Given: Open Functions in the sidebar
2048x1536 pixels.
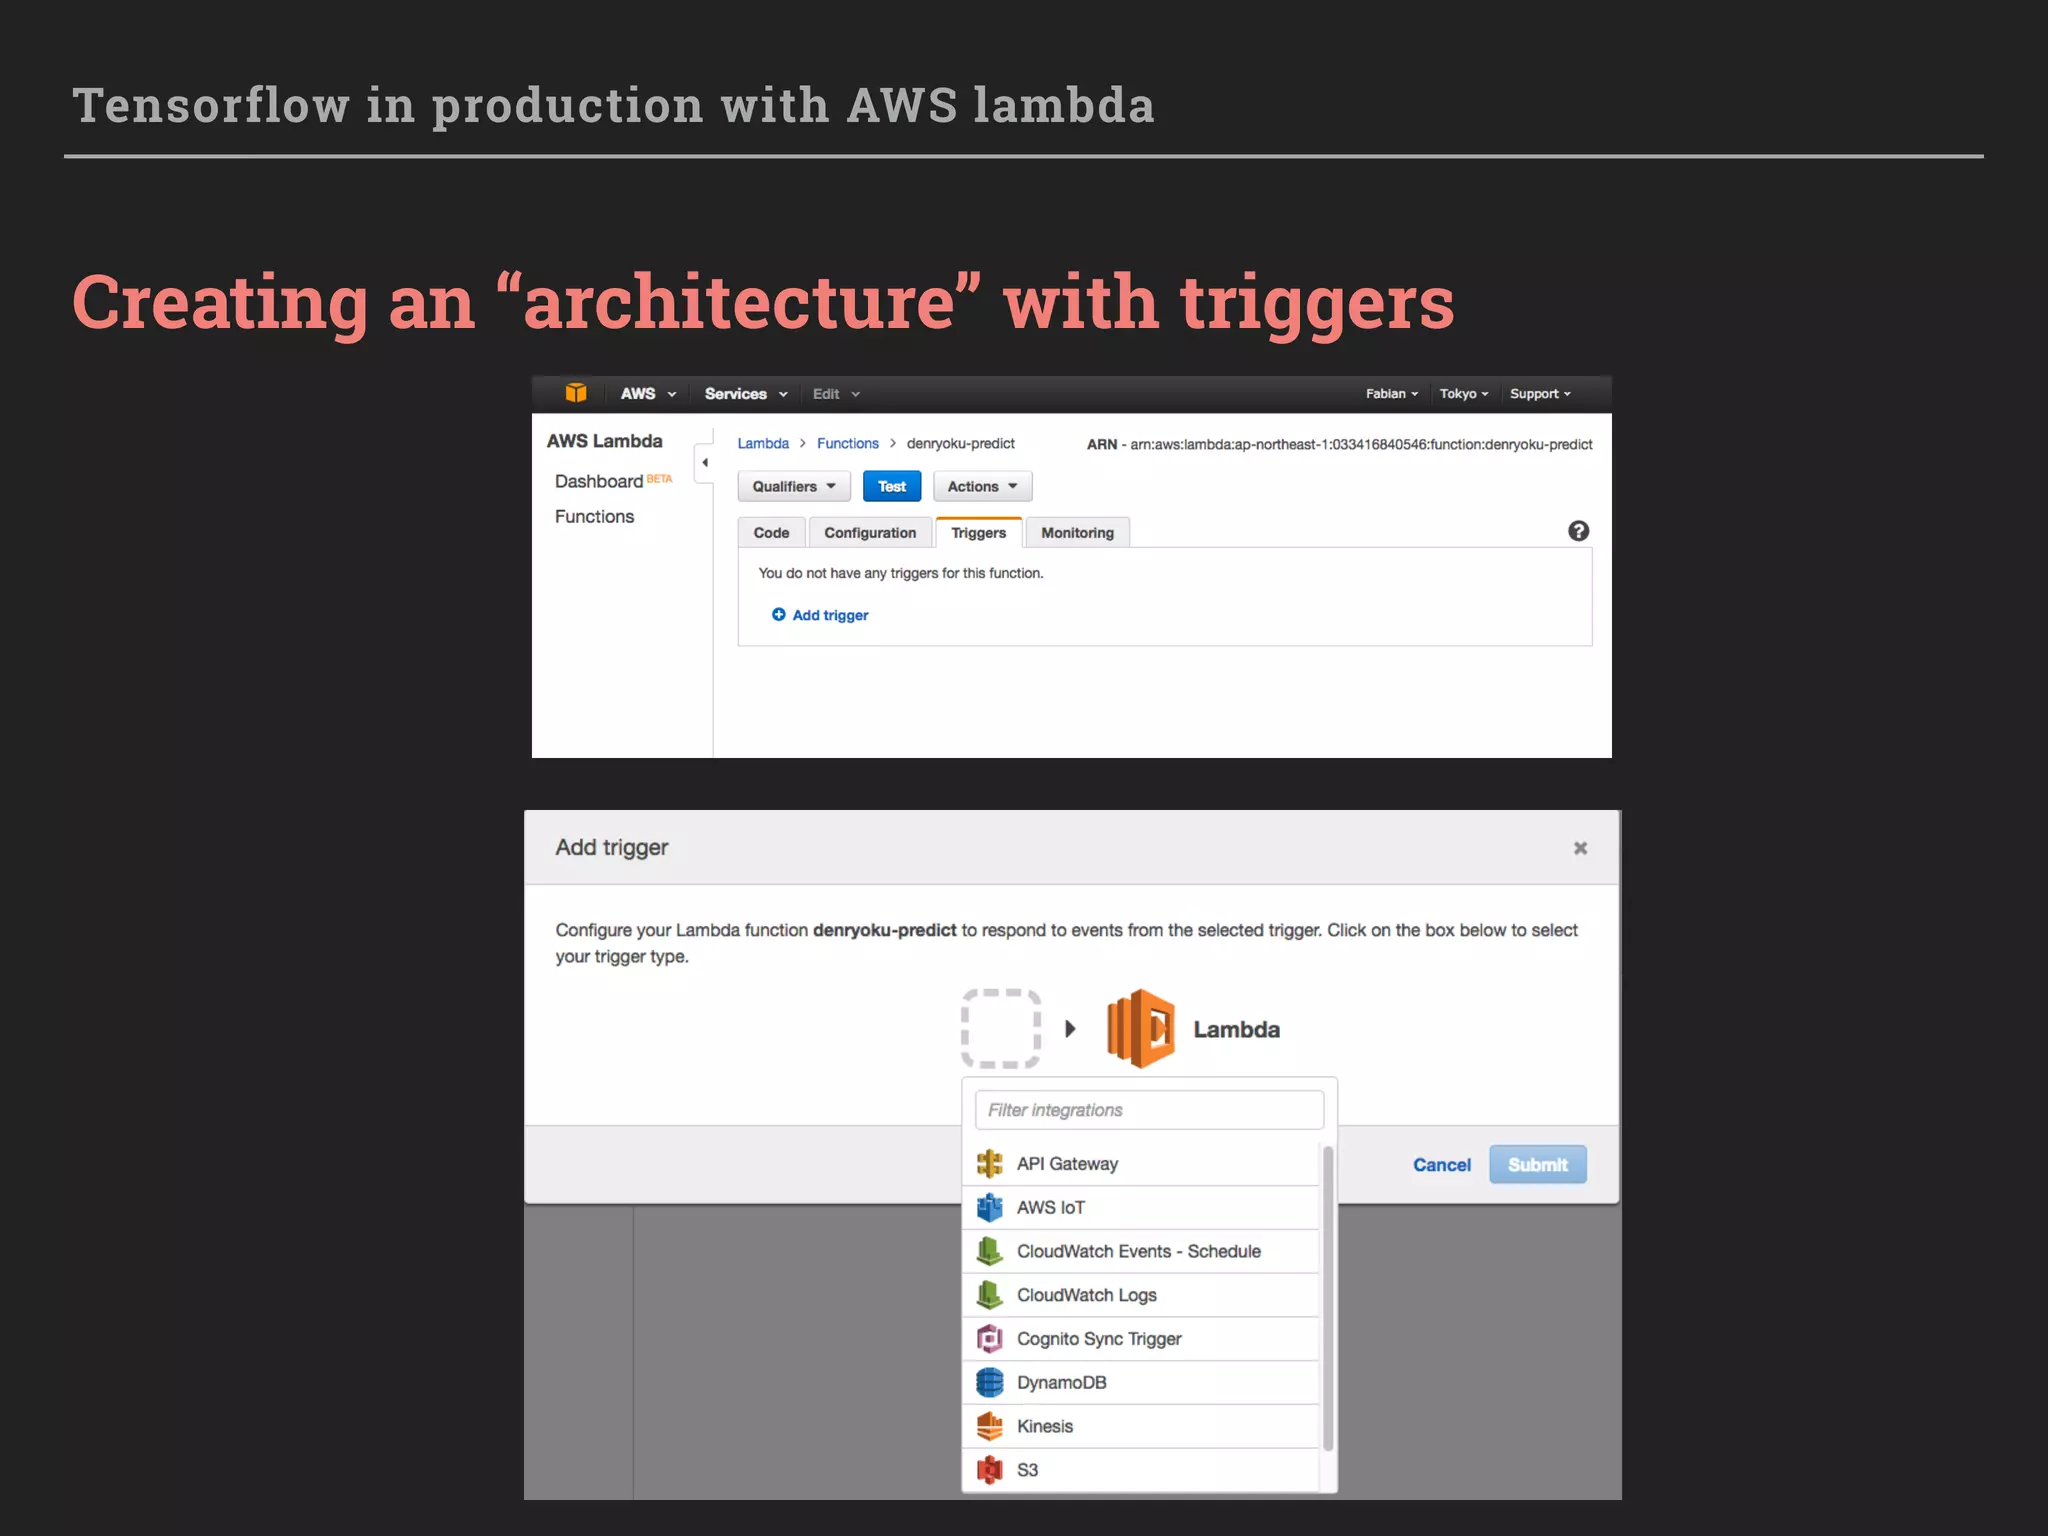Looking at the screenshot, I should (x=594, y=516).
